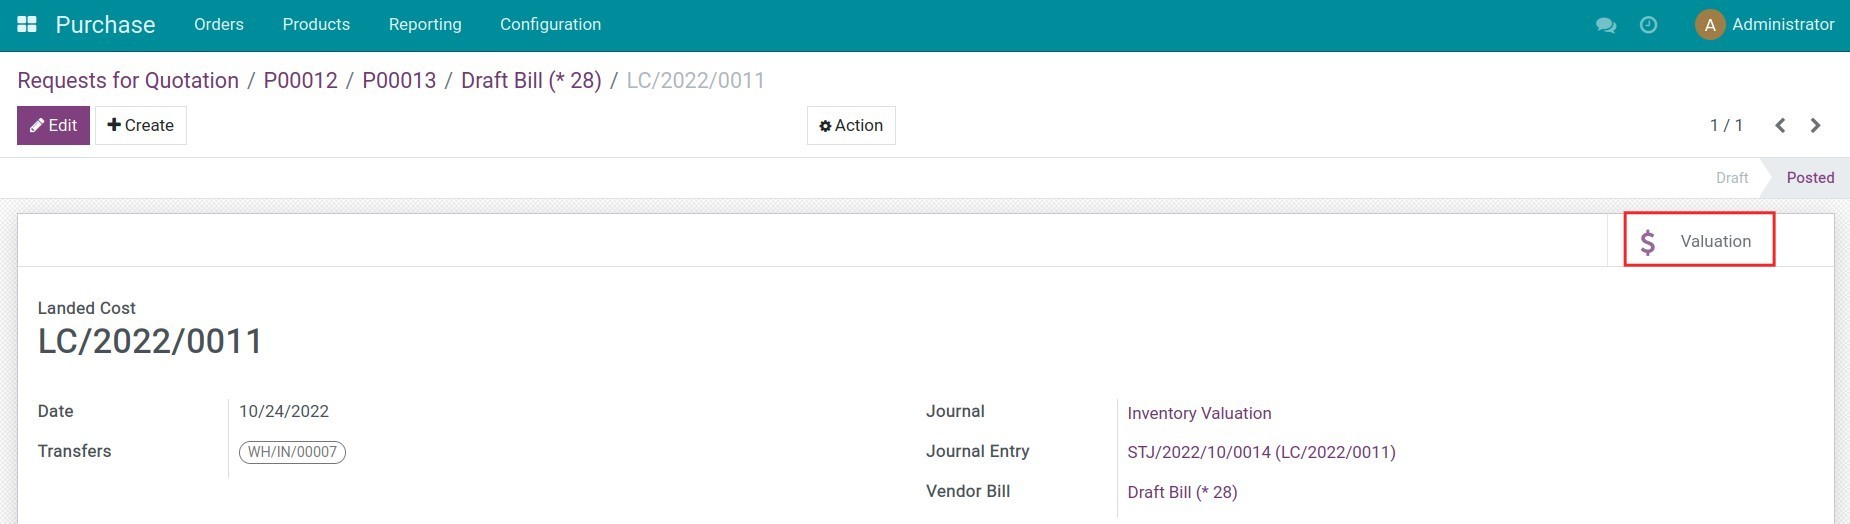
Task: Open Inventory Valuation journal link
Action: [1199, 413]
